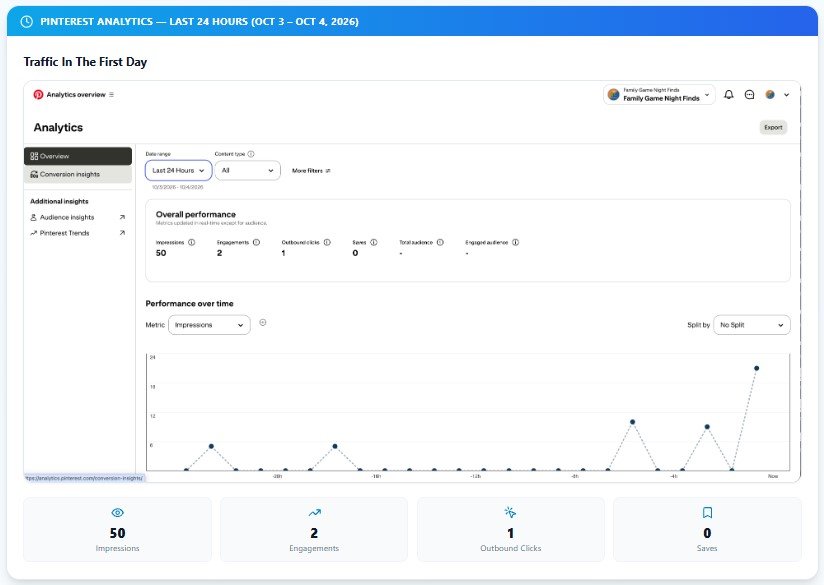Click the bookmark icon on the Saves card
824x585 pixels.
click(x=707, y=512)
